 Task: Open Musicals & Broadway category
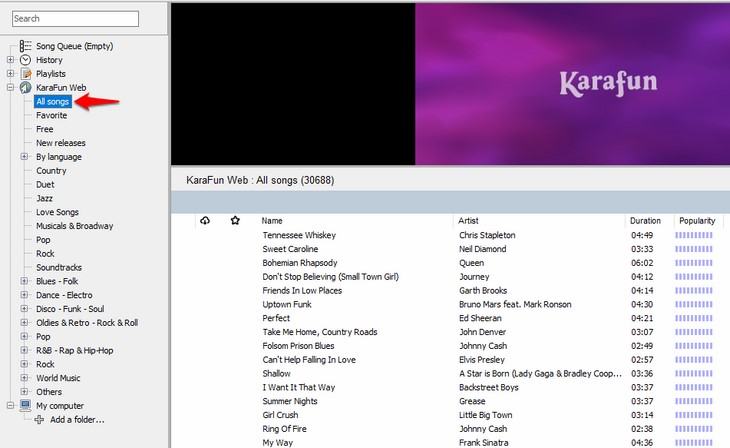(74, 226)
